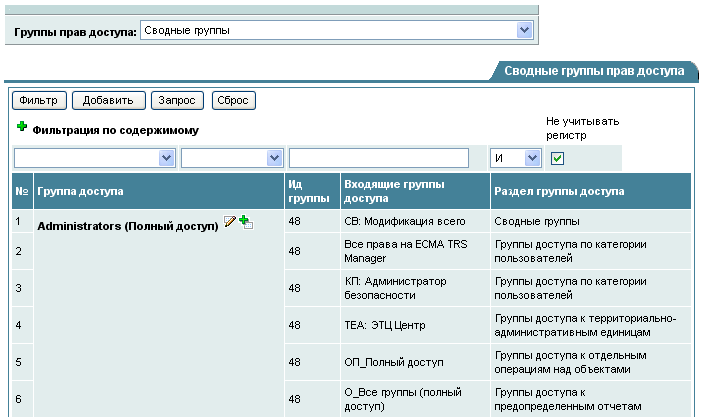
Task: Click the № column header
Action: (22, 191)
